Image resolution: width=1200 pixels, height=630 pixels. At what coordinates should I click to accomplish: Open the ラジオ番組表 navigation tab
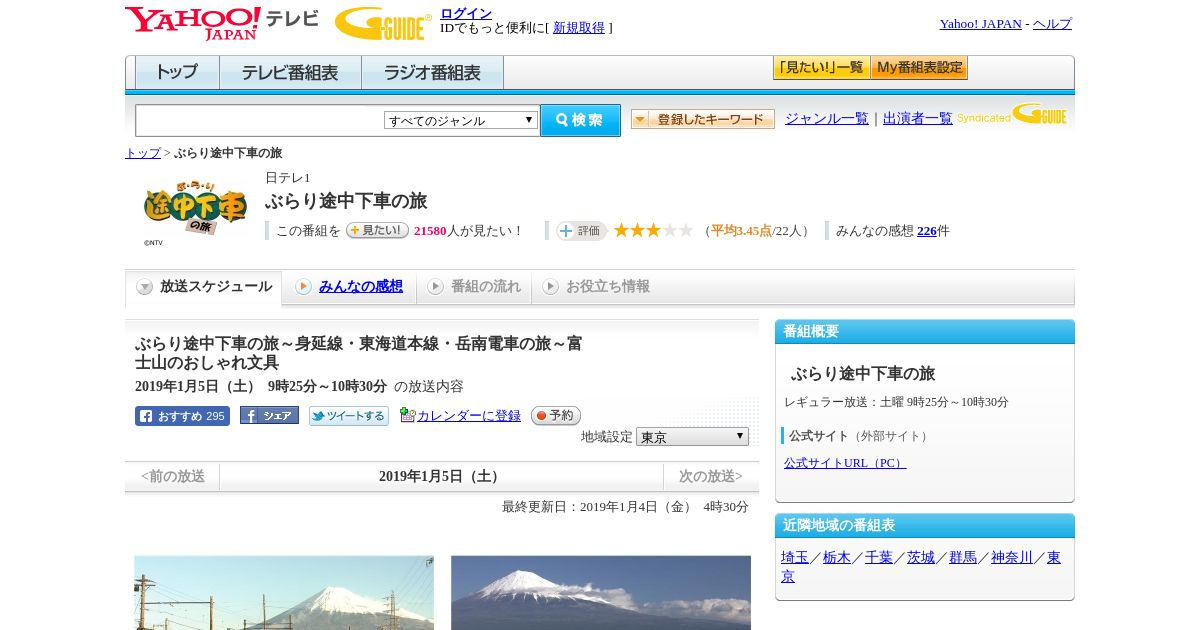point(432,73)
